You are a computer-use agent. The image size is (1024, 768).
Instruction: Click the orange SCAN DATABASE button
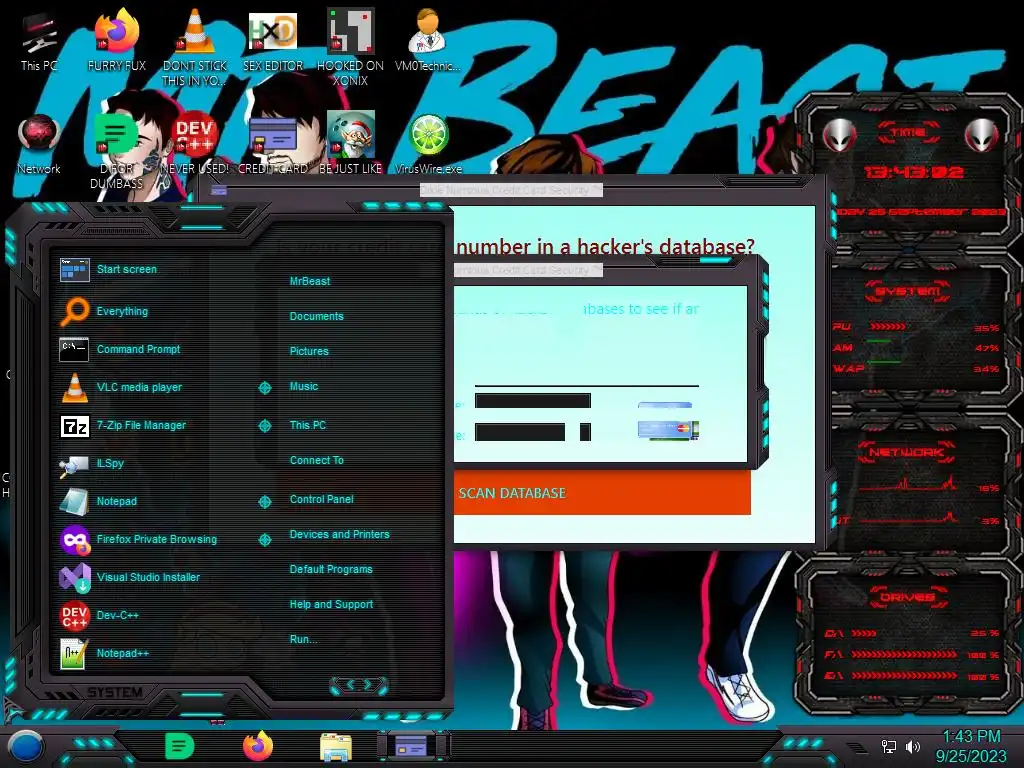(x=602, y=493)
